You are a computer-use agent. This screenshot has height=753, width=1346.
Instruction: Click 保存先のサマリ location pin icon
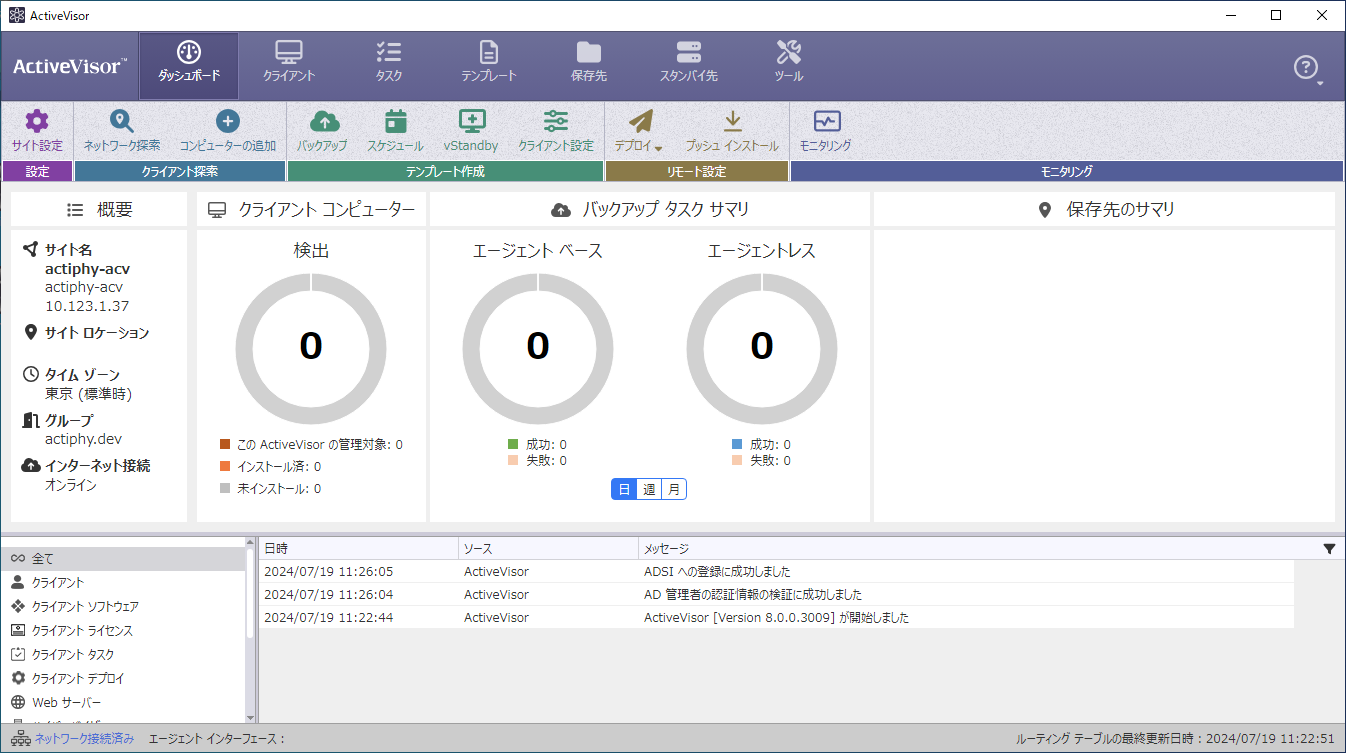point(1045,210)
